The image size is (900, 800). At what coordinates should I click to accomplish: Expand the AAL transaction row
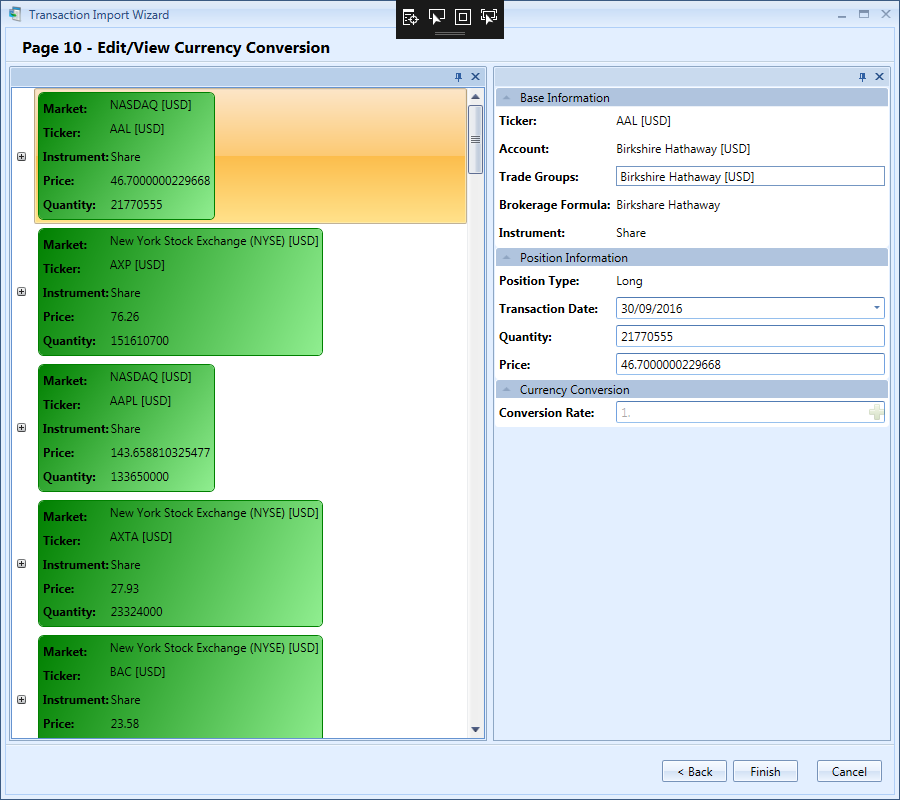pyautogui.click(x=22, y=157)
